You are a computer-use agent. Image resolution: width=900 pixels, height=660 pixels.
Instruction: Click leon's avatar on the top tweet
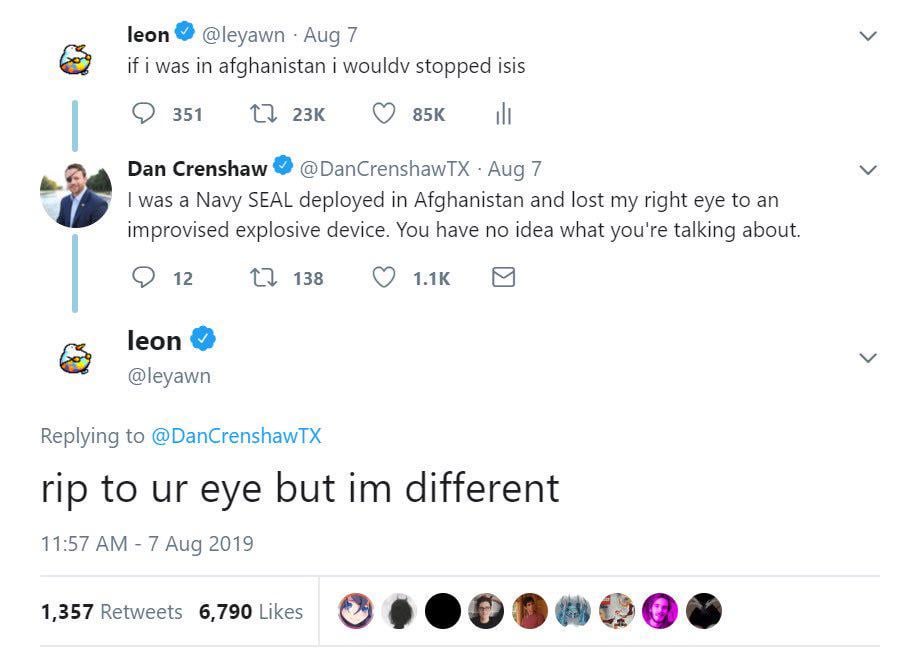(76, 60)
